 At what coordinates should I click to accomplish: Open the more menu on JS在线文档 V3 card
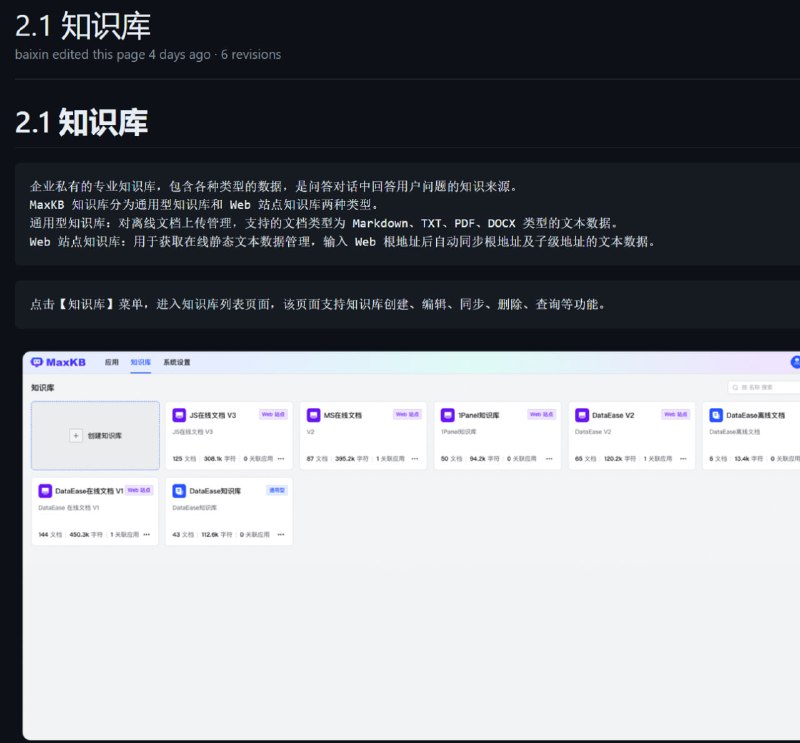pyautogui.click(x=281, y=459)
